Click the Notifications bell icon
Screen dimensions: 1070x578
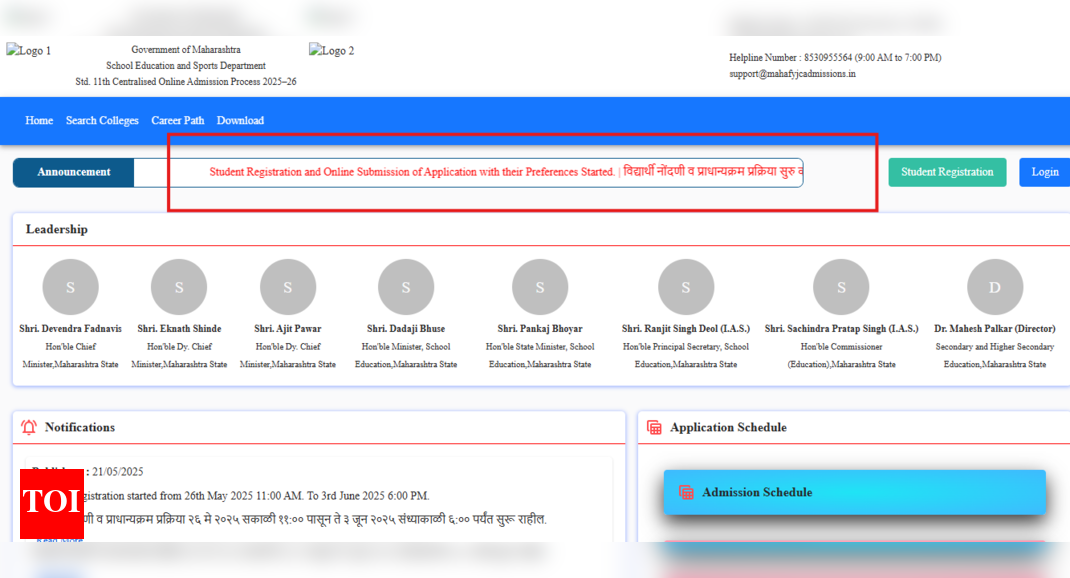point(29,427)
